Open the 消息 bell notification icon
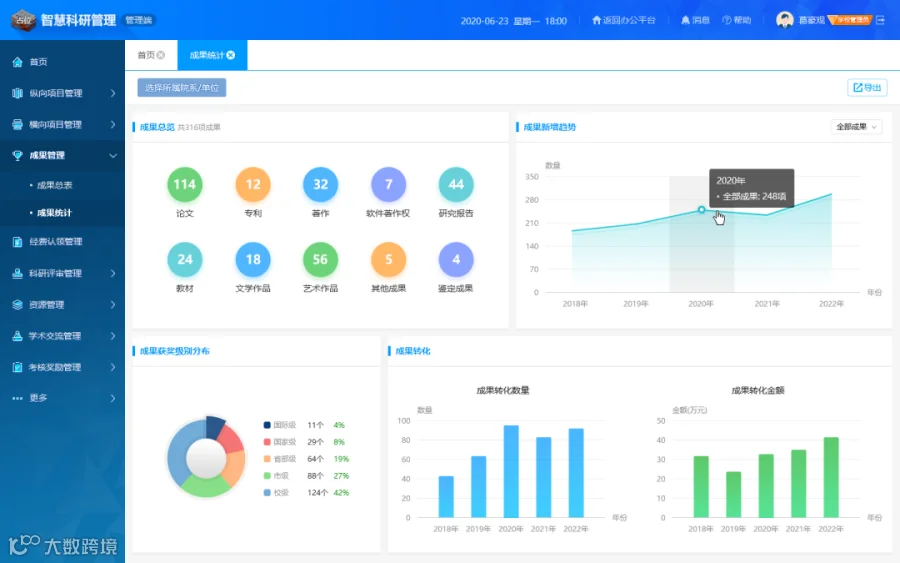 685,20
